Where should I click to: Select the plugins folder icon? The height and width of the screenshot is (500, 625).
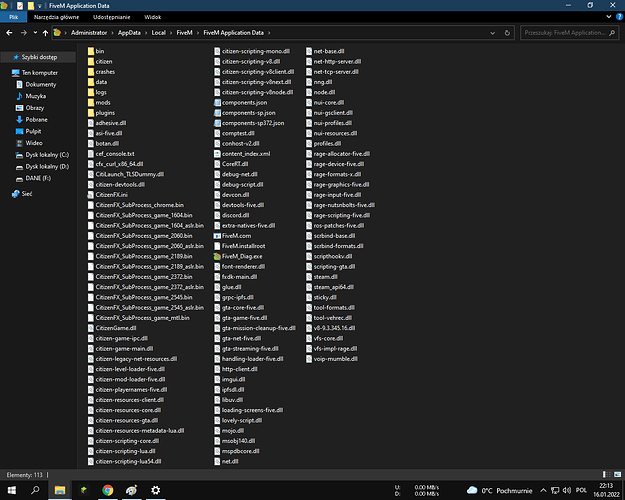point(91,113)
